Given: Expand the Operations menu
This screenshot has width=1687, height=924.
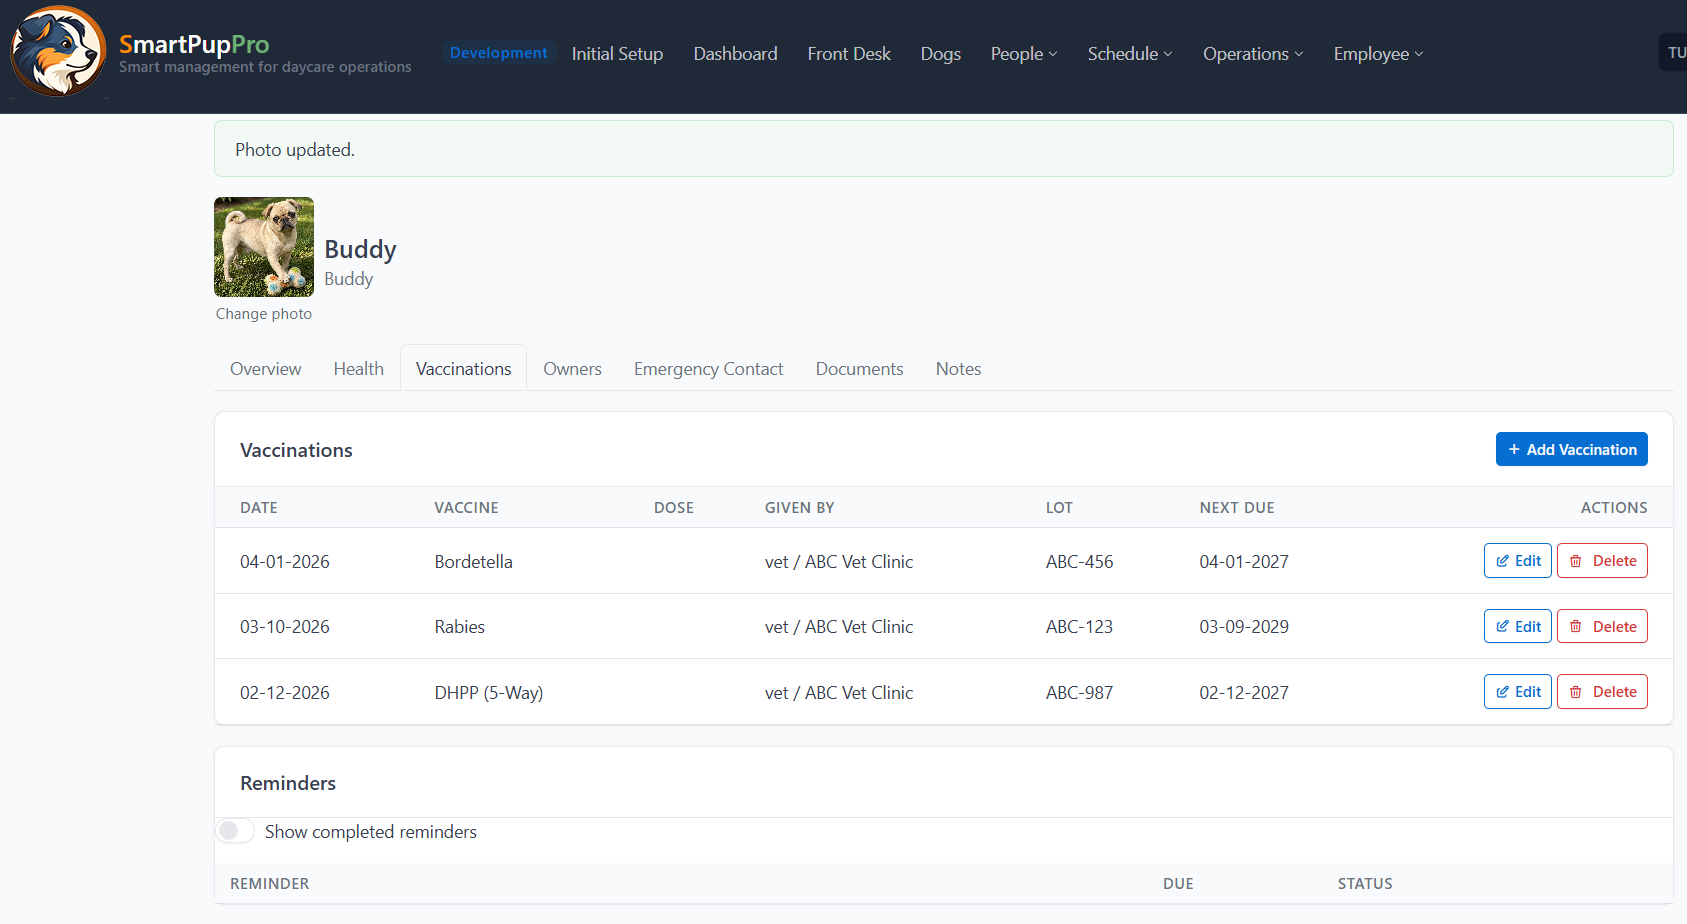Looking at the screenshot, I should (x=1252, y=54).
